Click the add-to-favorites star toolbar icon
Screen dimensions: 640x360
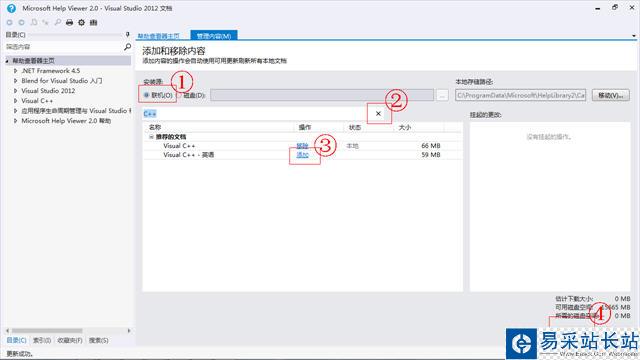click(x=45, y=22)
